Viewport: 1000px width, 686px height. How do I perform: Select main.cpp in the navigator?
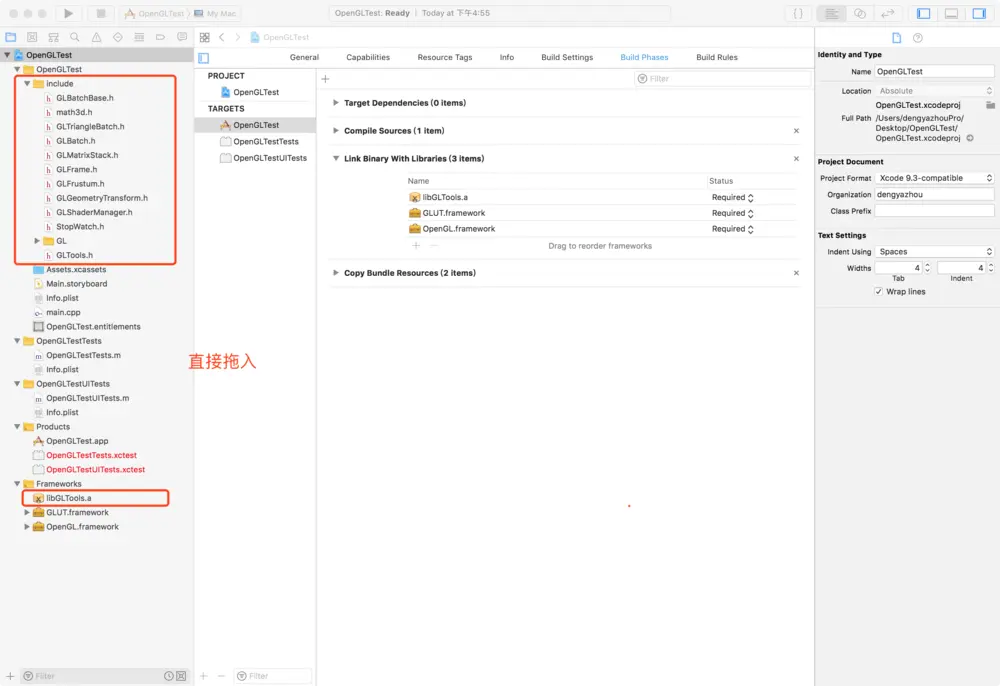click(x=63, y=312)
